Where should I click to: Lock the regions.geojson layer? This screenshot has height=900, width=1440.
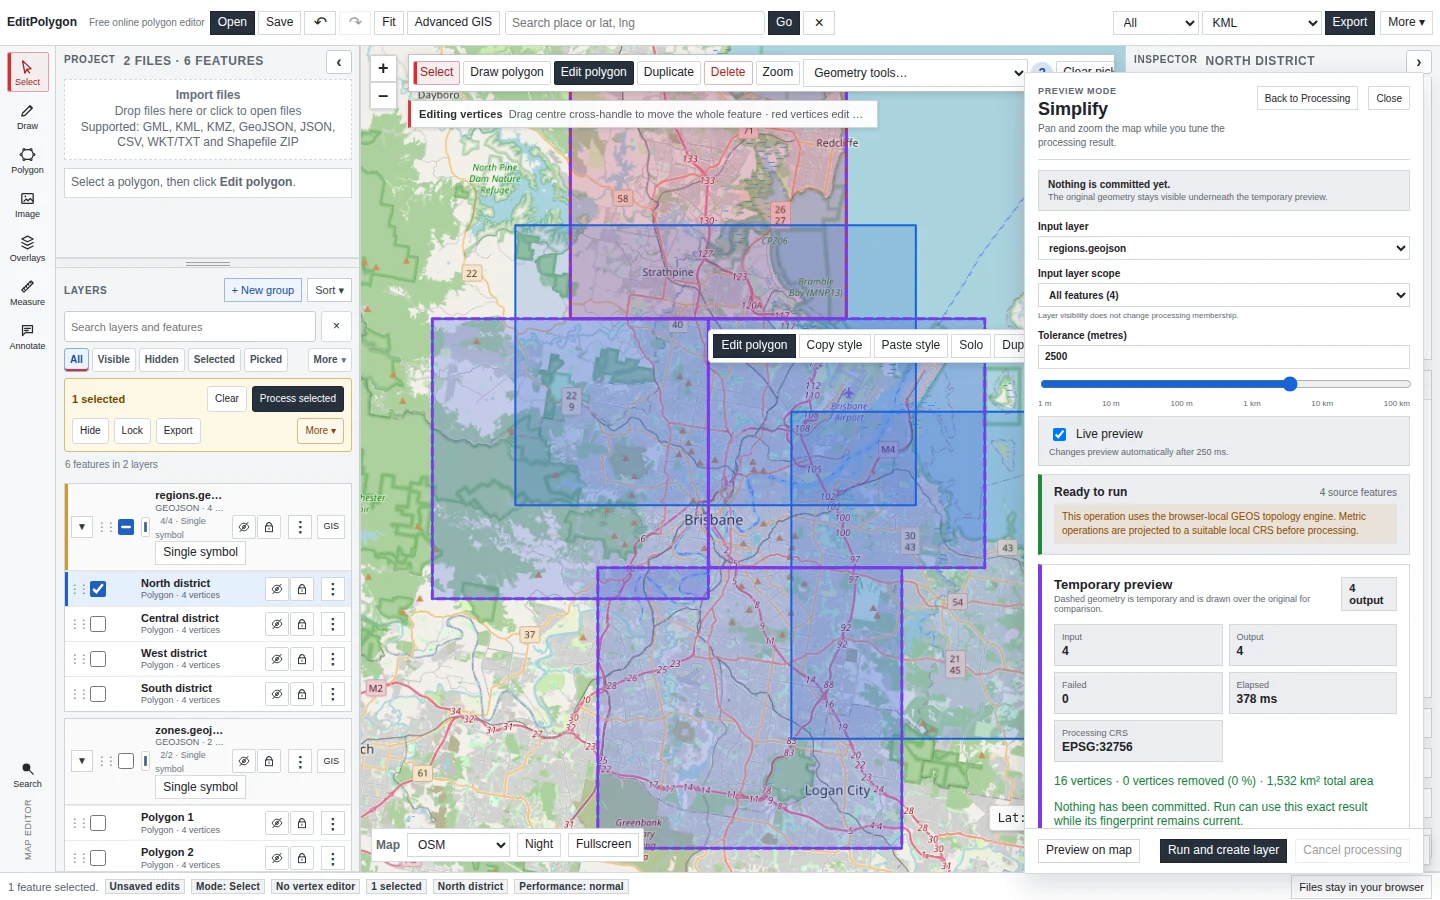coord(269,527)
